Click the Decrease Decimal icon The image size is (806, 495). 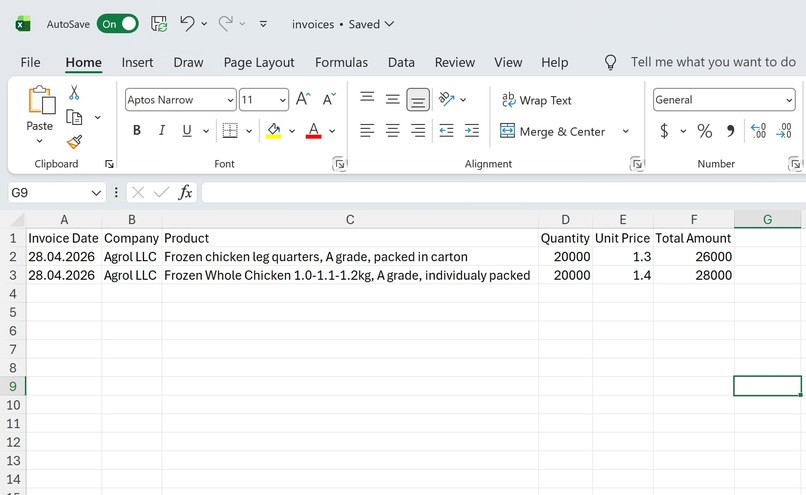click(x=784, y=131)
